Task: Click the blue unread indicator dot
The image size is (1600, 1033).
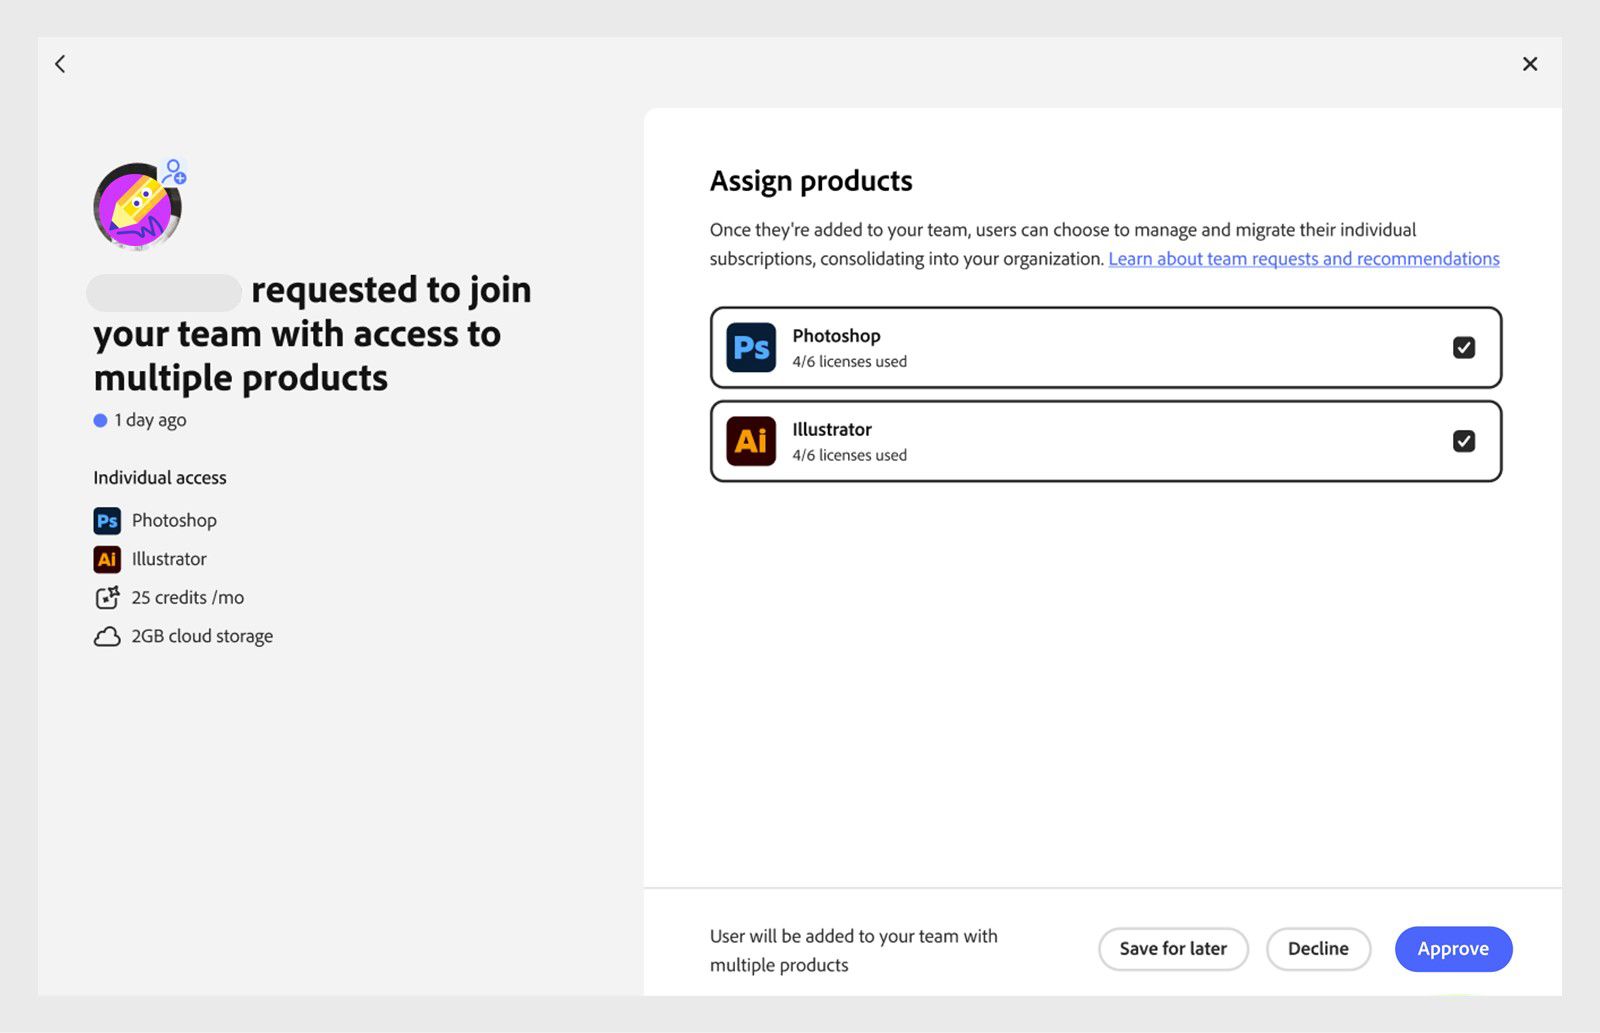Action: coord(99,419)
